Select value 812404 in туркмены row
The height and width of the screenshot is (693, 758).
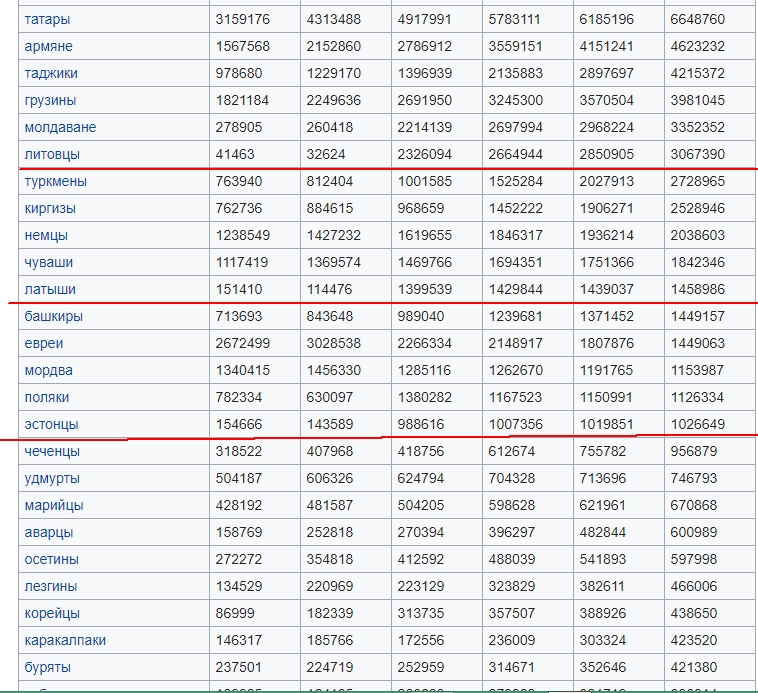point(330,182)
